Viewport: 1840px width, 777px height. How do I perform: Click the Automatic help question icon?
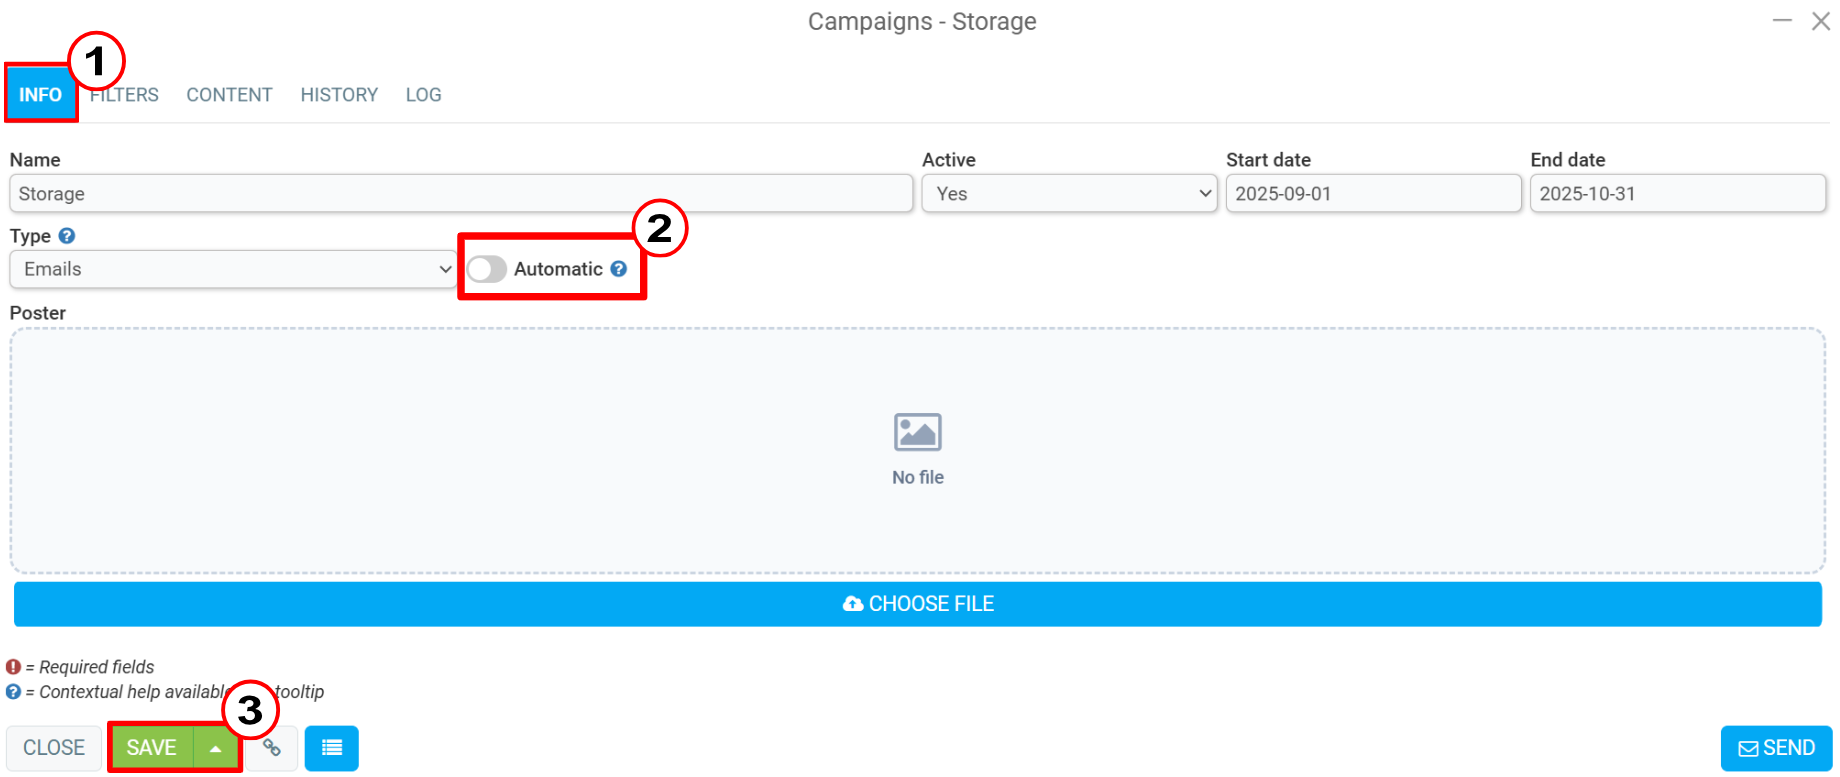point(619,269)
